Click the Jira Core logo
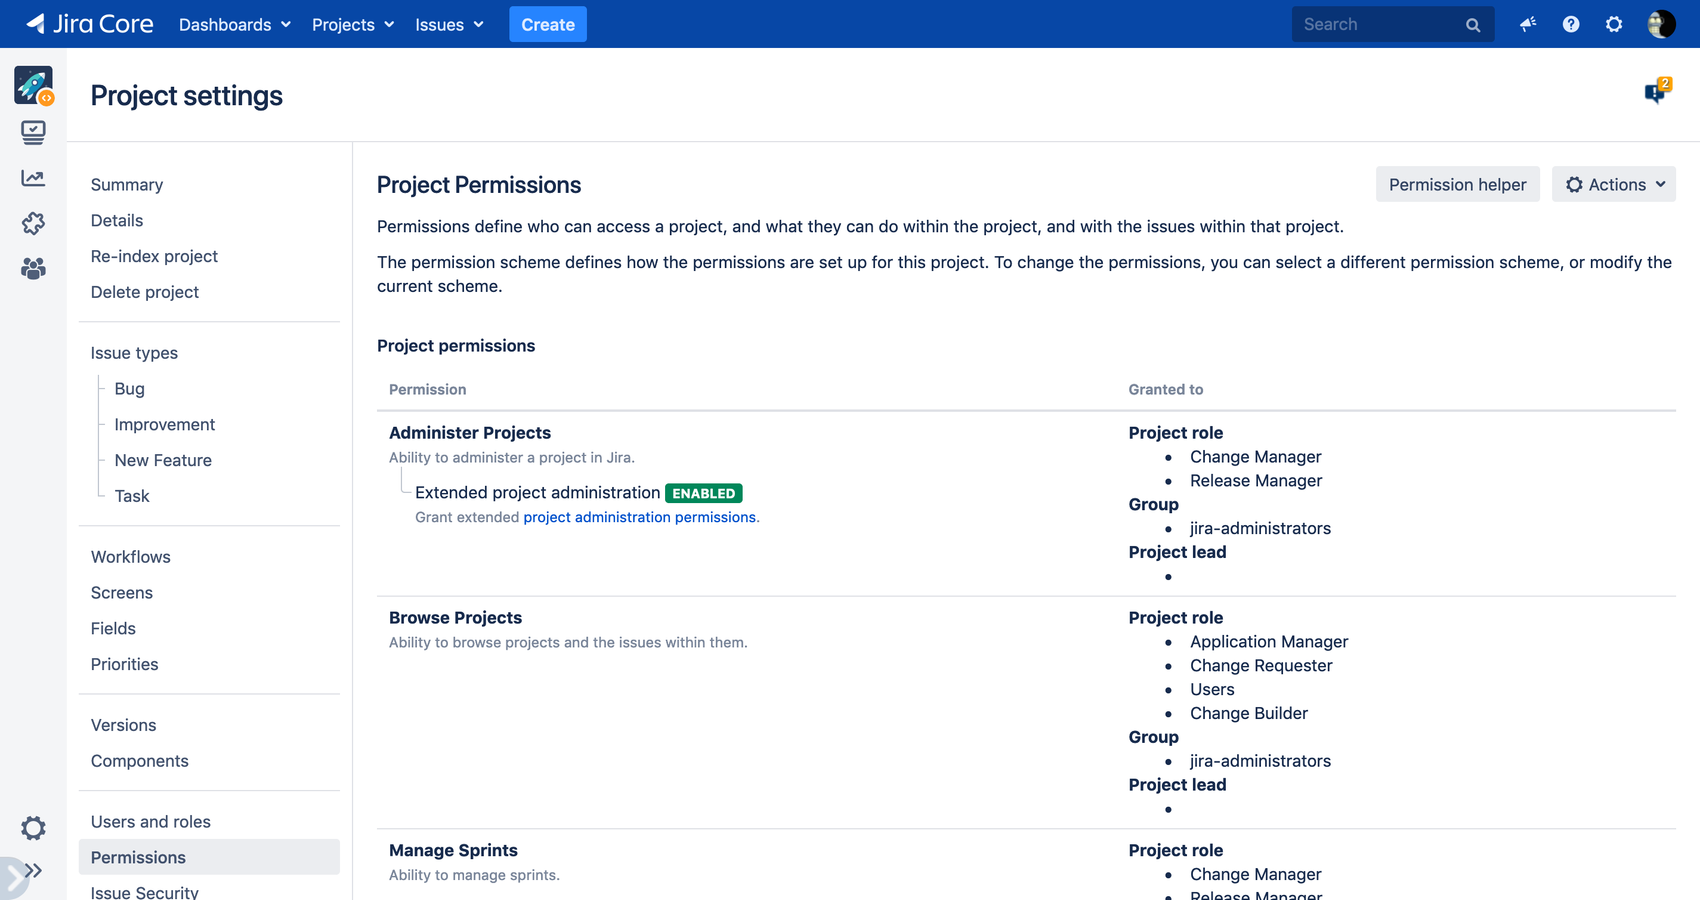Viewport: 1700px width, 900px height. click(x=90, y=24)
